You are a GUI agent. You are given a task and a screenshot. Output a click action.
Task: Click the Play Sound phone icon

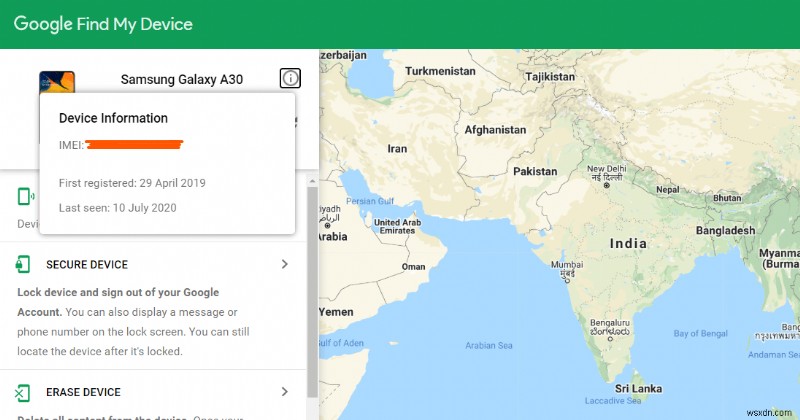coord(23,196)
